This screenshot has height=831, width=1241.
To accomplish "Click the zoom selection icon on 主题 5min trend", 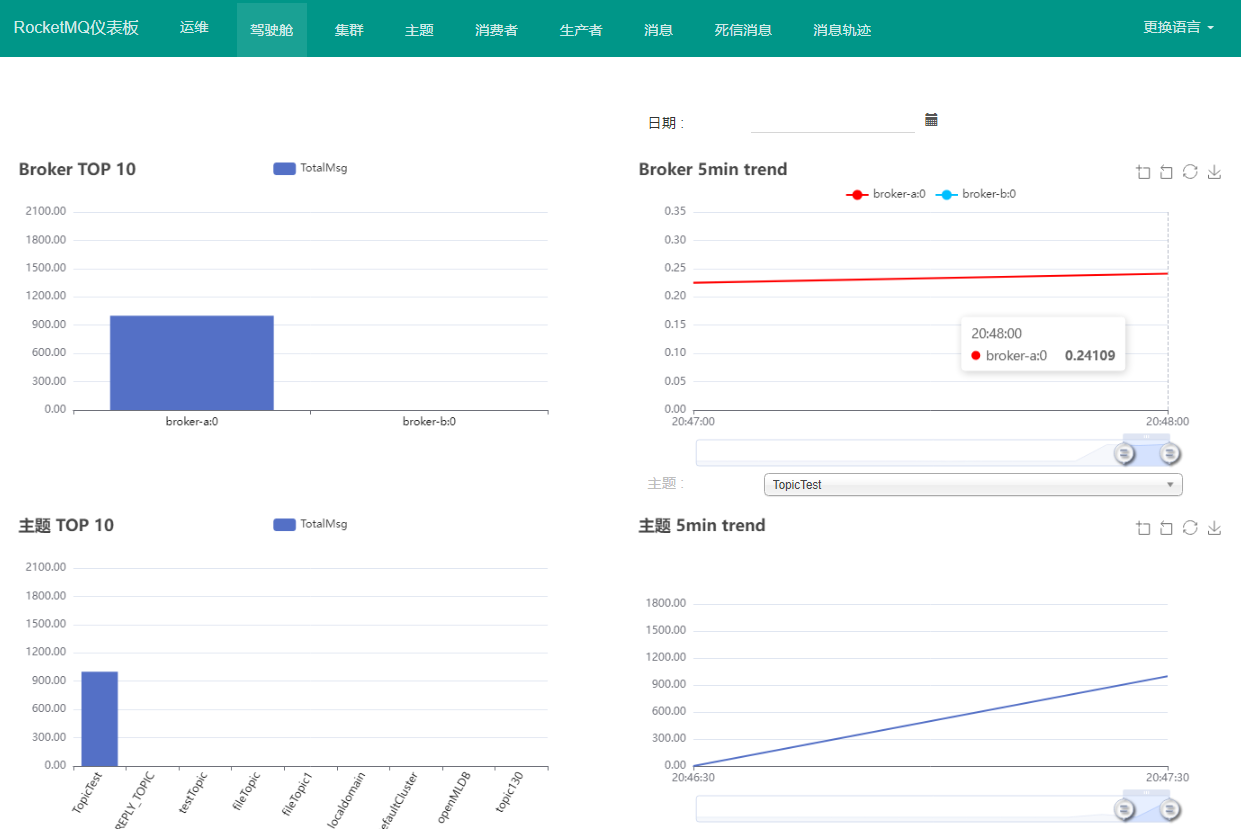I will coord(1143,527).
